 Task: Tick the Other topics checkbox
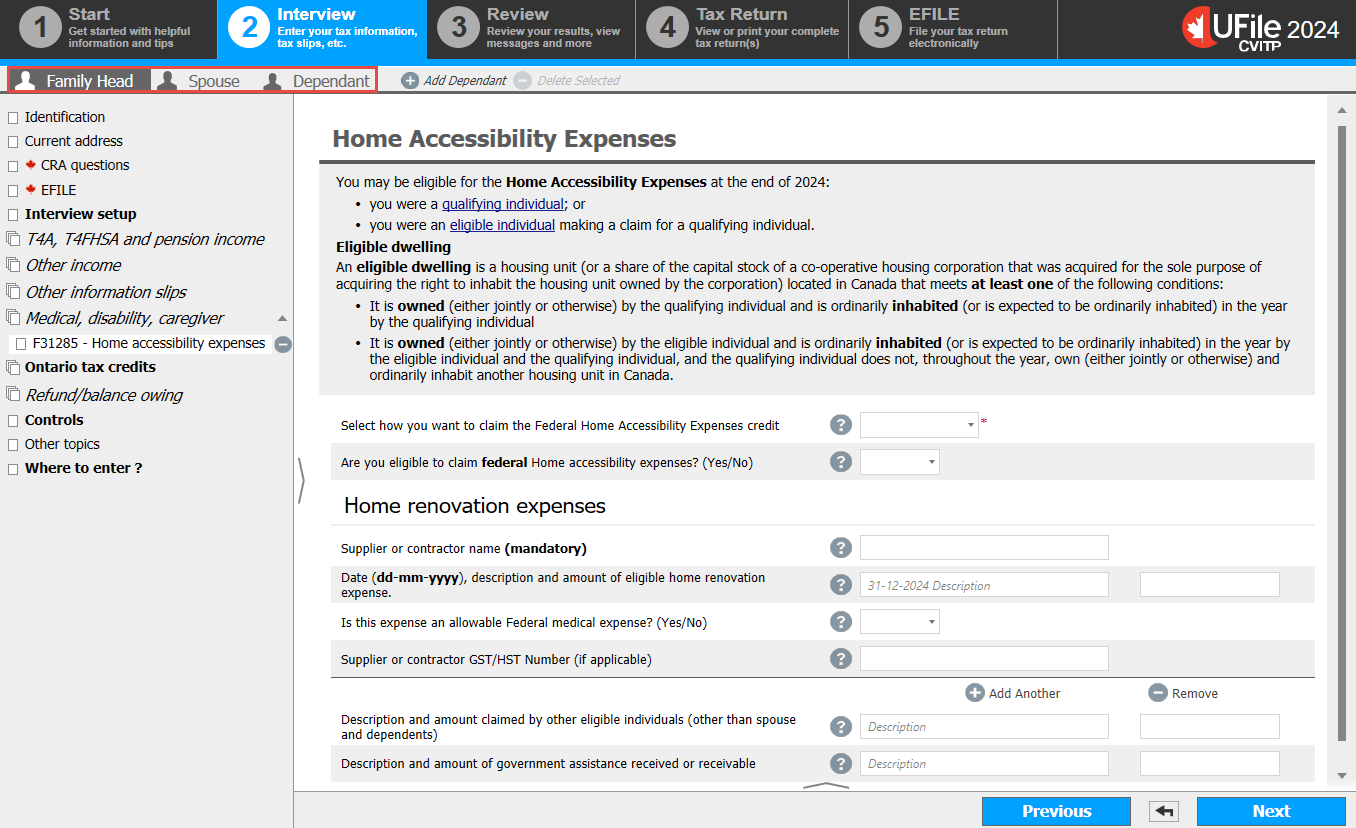[x=13, y=445]
